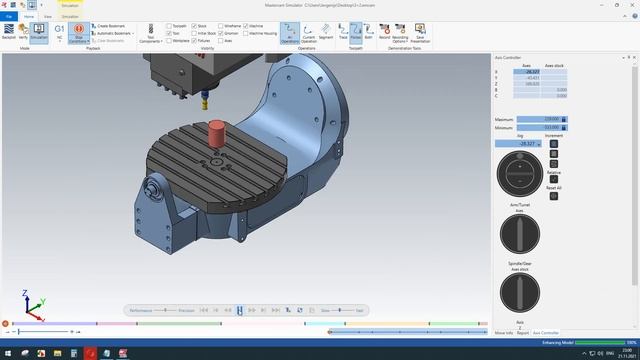The height and width of the screenshot is (360, 640).
Task: Select Trace toolpath mode
Action: click(343, 32)
